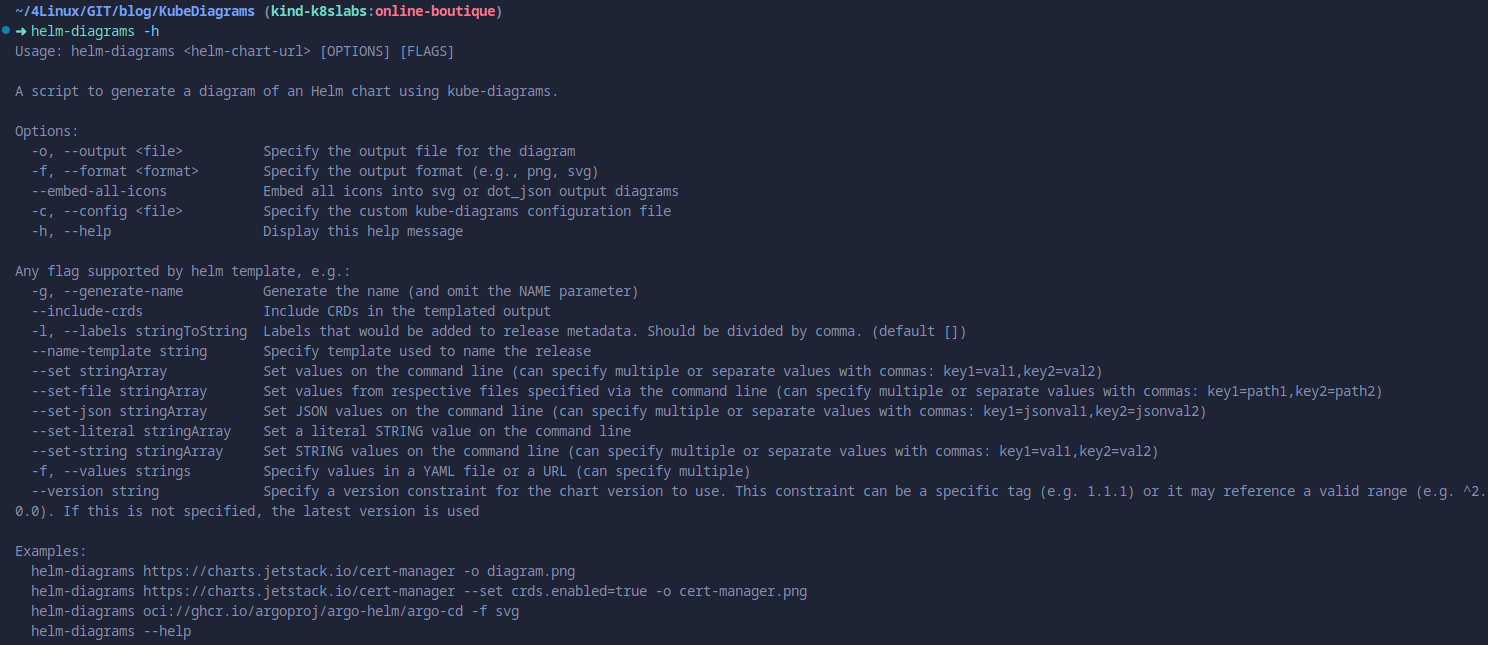The width and height of the screenshot is (1488, 645).
Task: Click the diagram.png output filename
Action: point(539,571)
